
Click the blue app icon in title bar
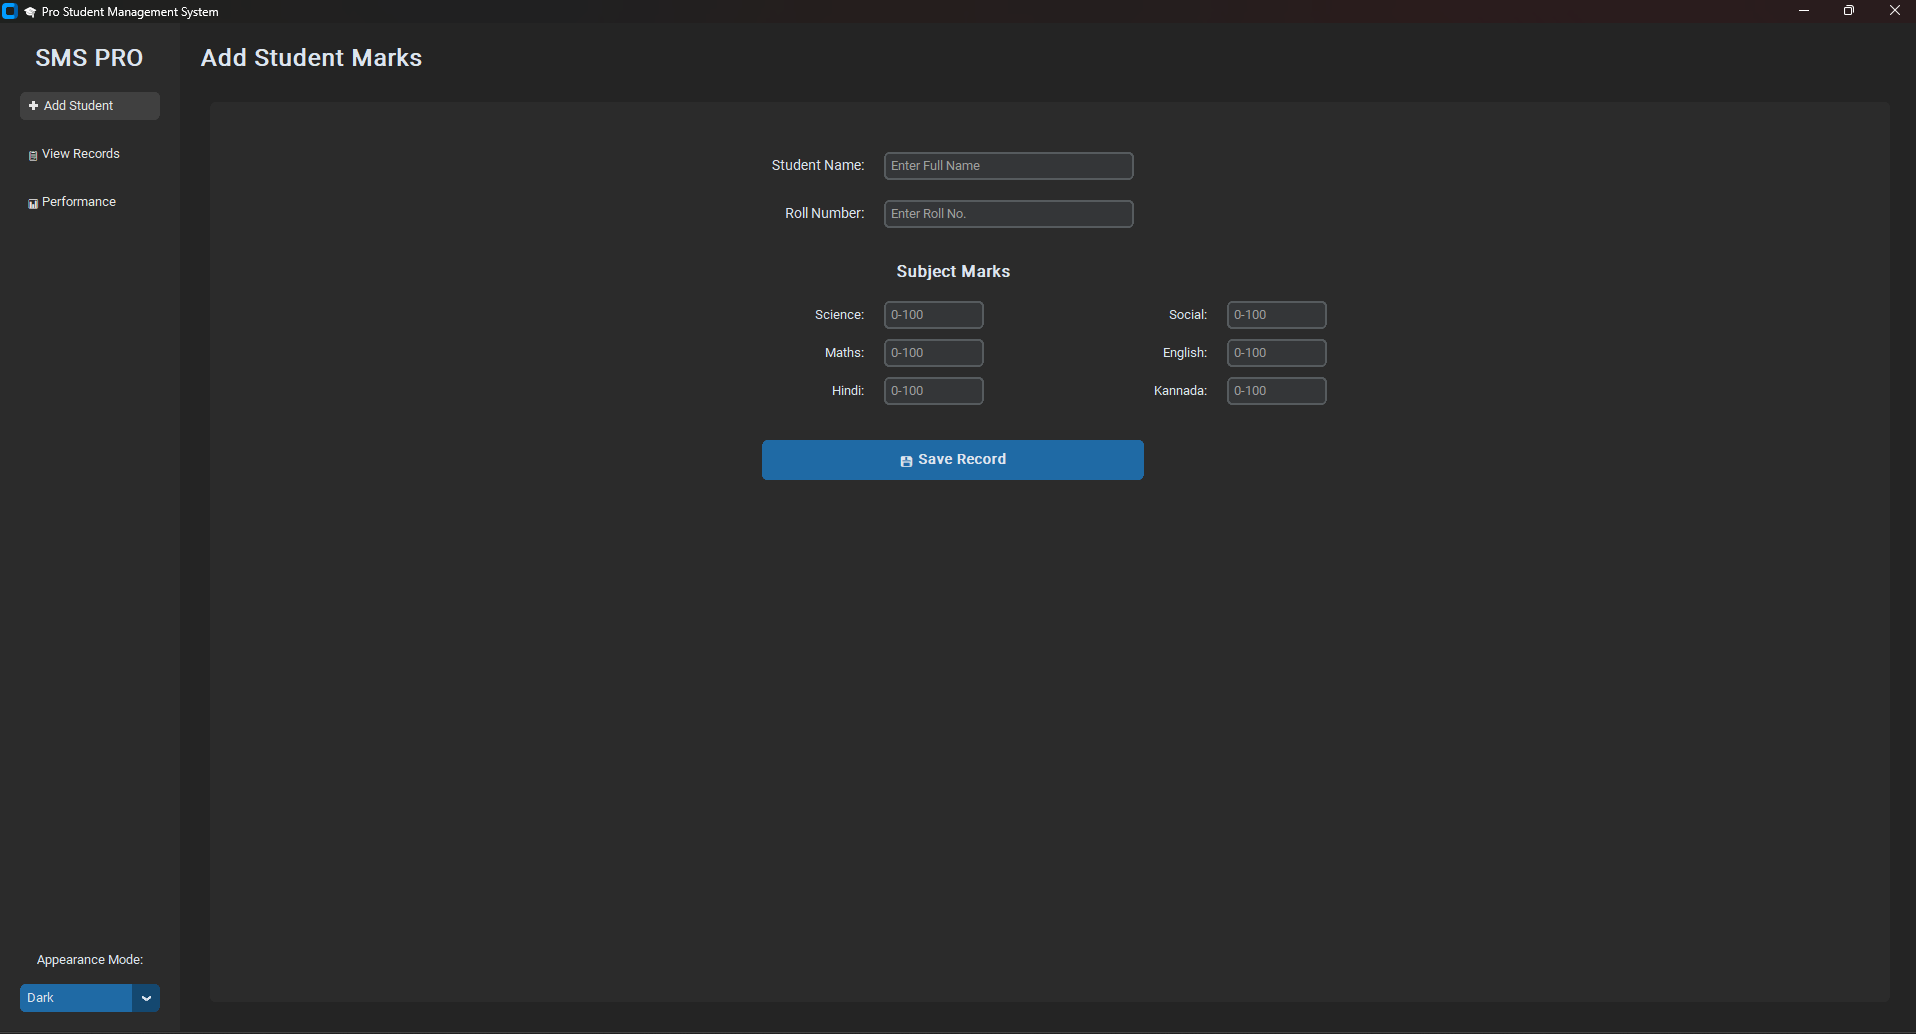[11, 11]
